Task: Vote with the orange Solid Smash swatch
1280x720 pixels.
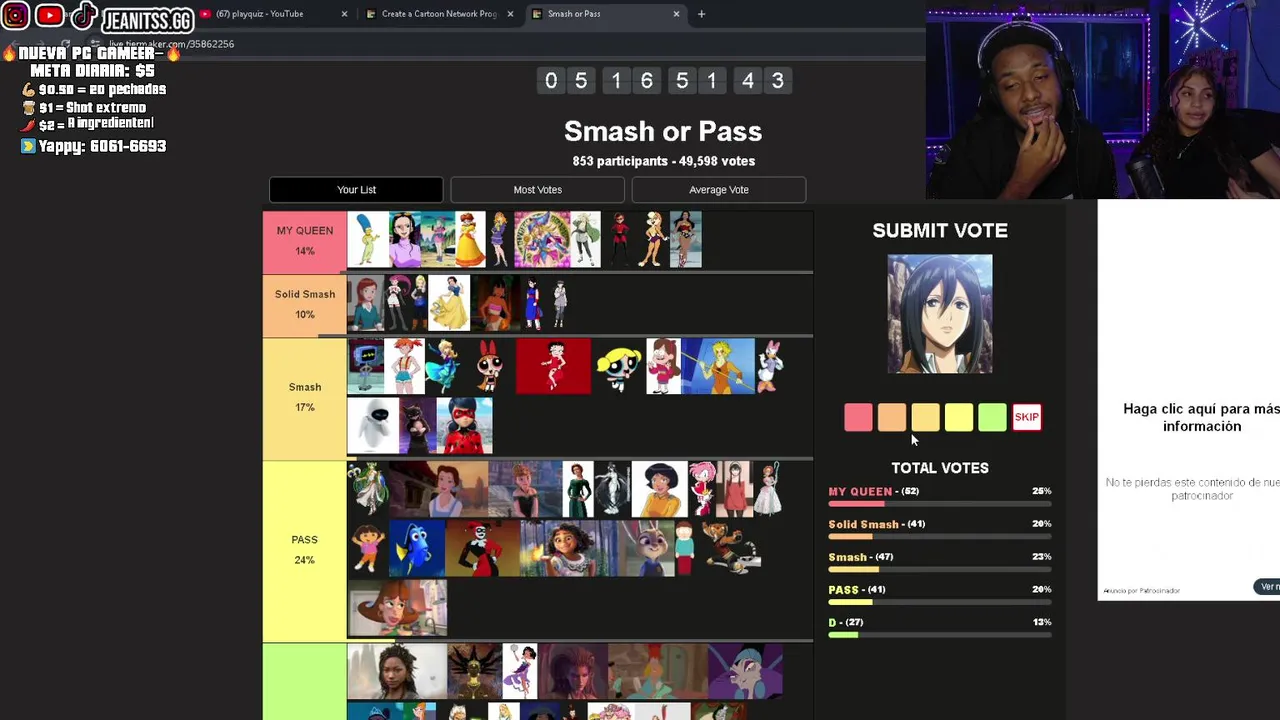Action: (892, 418)
